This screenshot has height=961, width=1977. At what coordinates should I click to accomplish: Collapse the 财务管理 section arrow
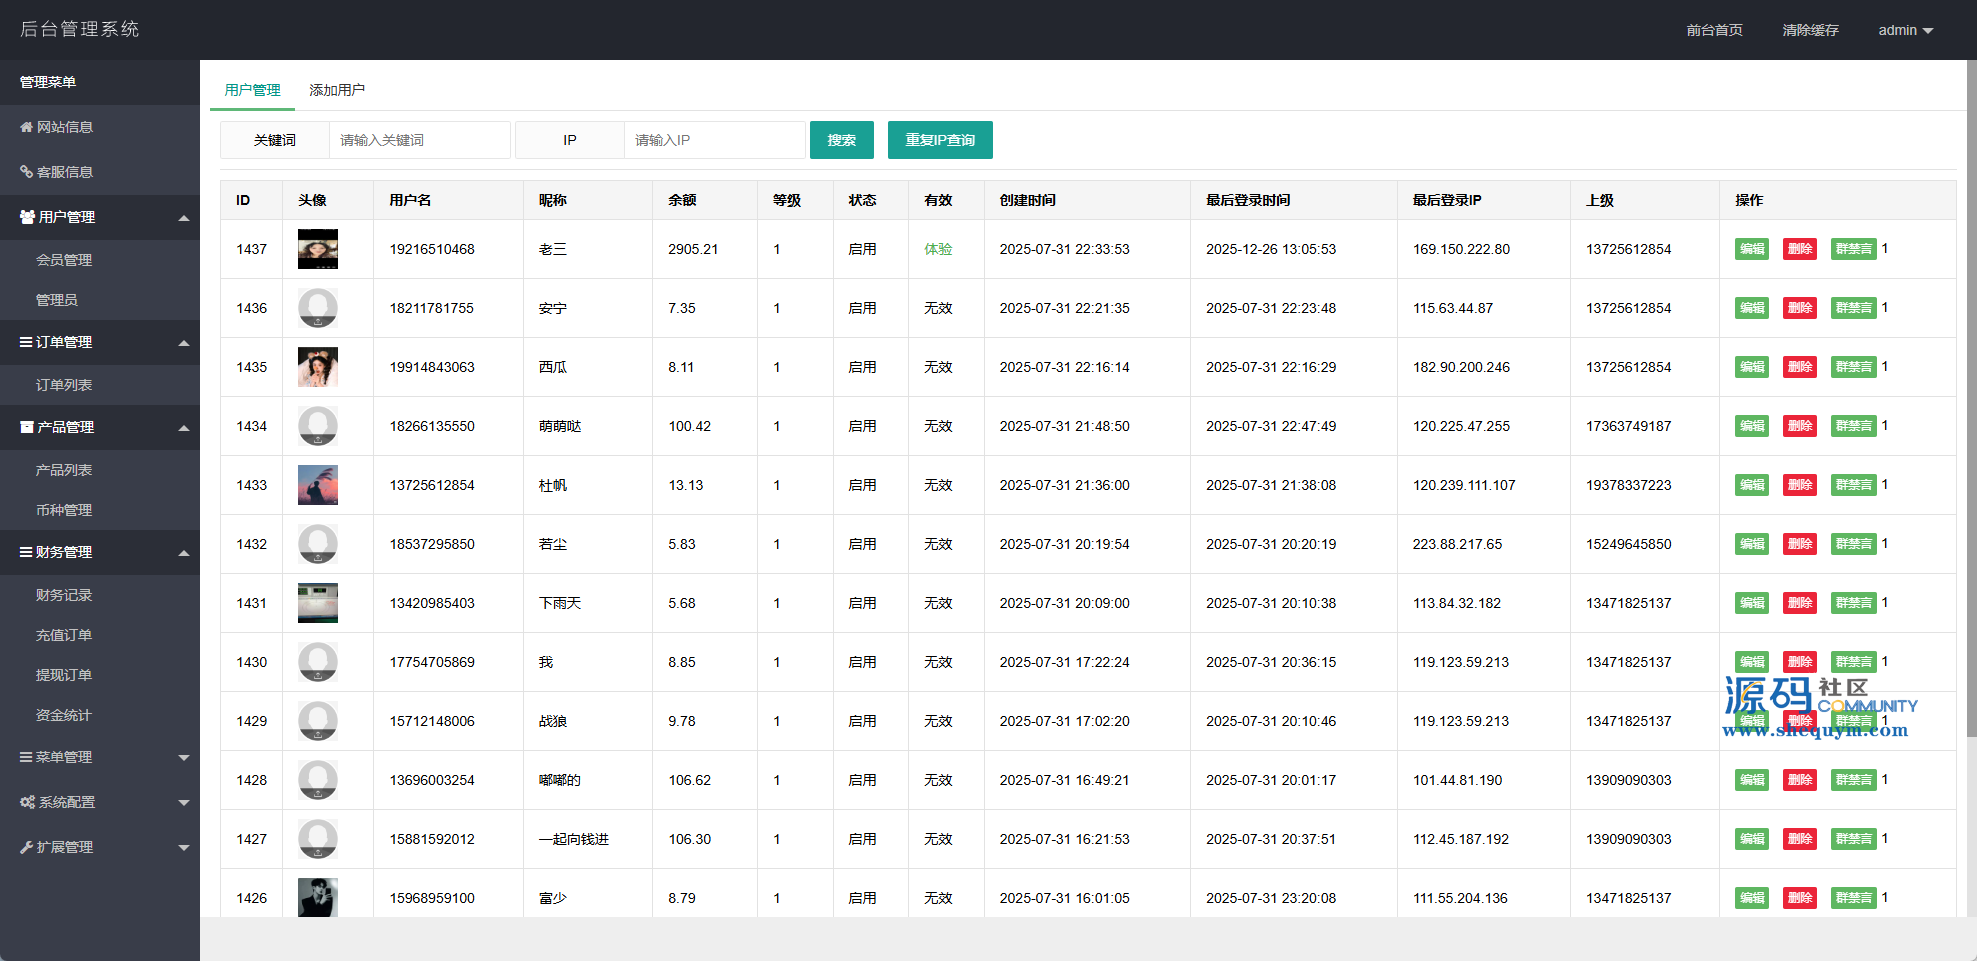click(x=184, y=553)
